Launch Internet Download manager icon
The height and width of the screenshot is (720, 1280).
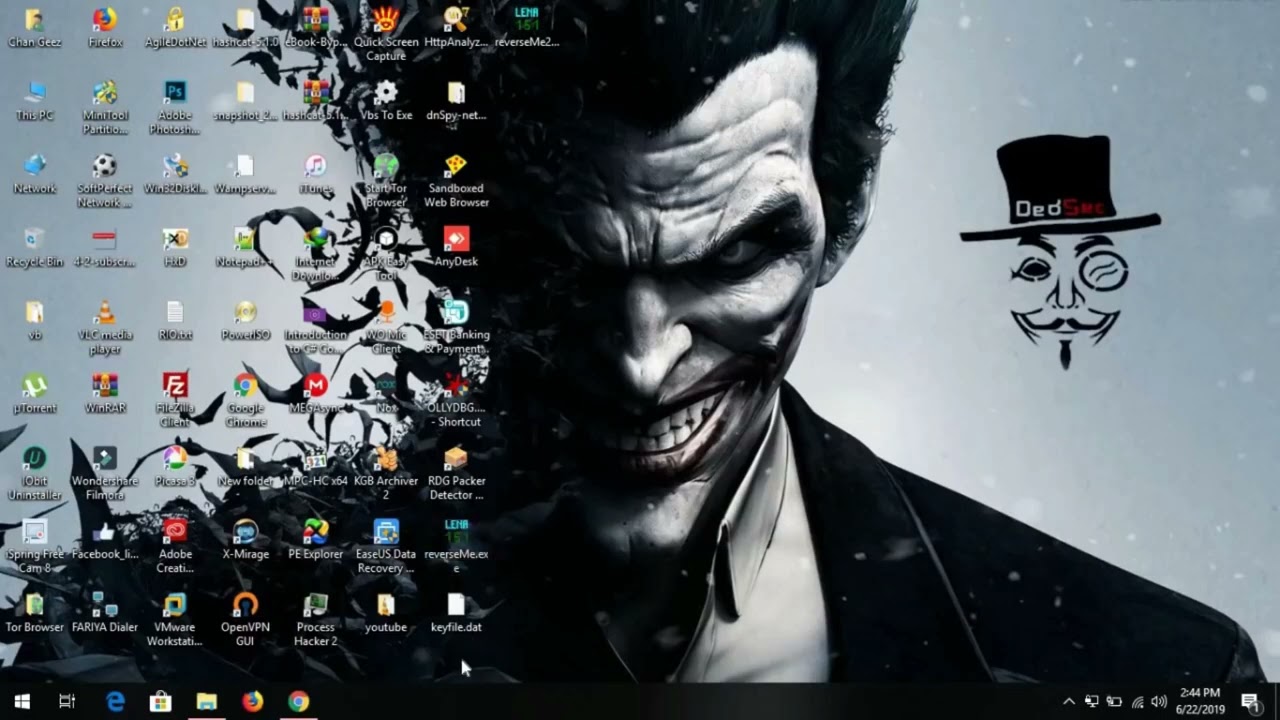click(x=315, y=254)
